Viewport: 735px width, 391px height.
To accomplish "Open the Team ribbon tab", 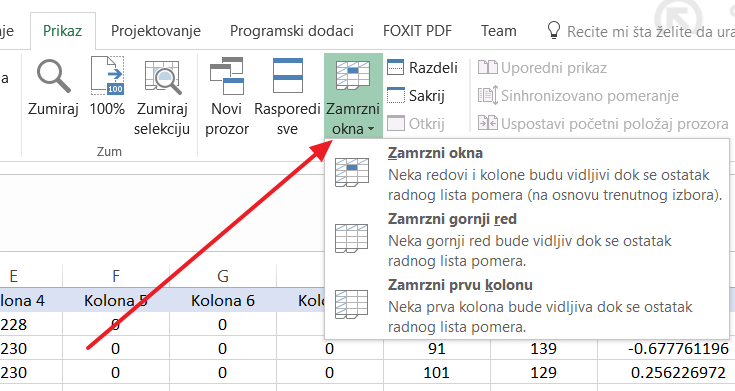I will click(x=499, y=31).
